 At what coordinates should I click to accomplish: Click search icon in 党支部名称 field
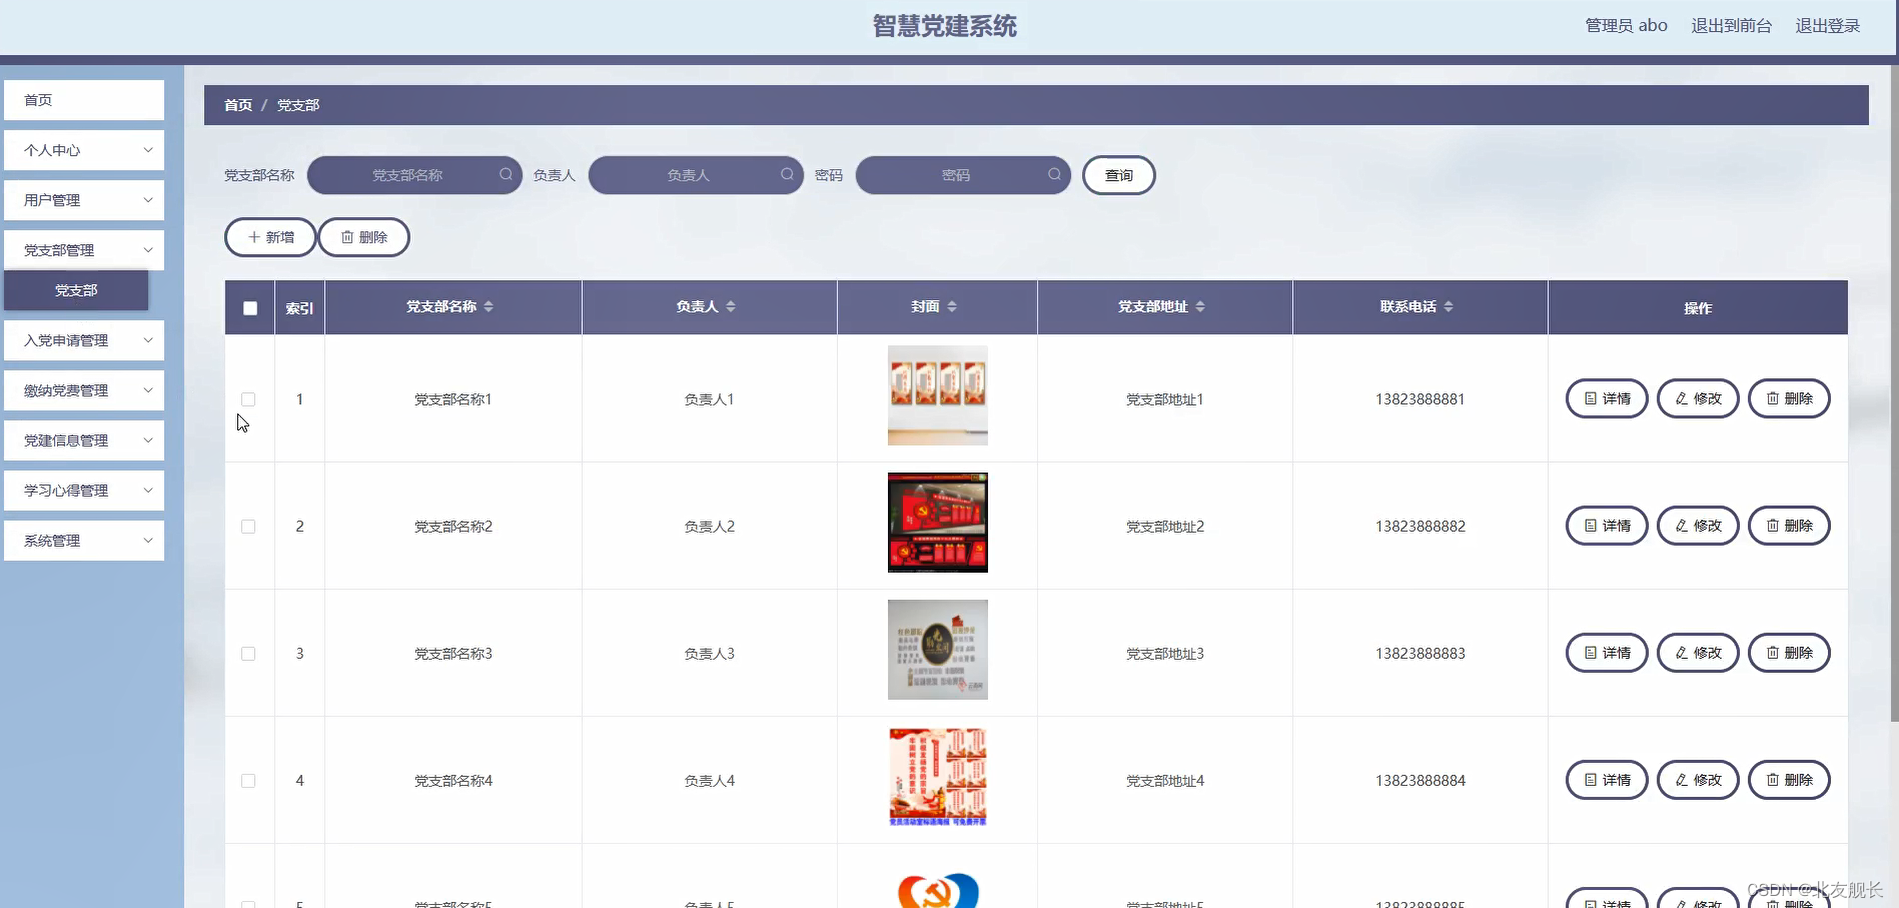pos(506,174)
